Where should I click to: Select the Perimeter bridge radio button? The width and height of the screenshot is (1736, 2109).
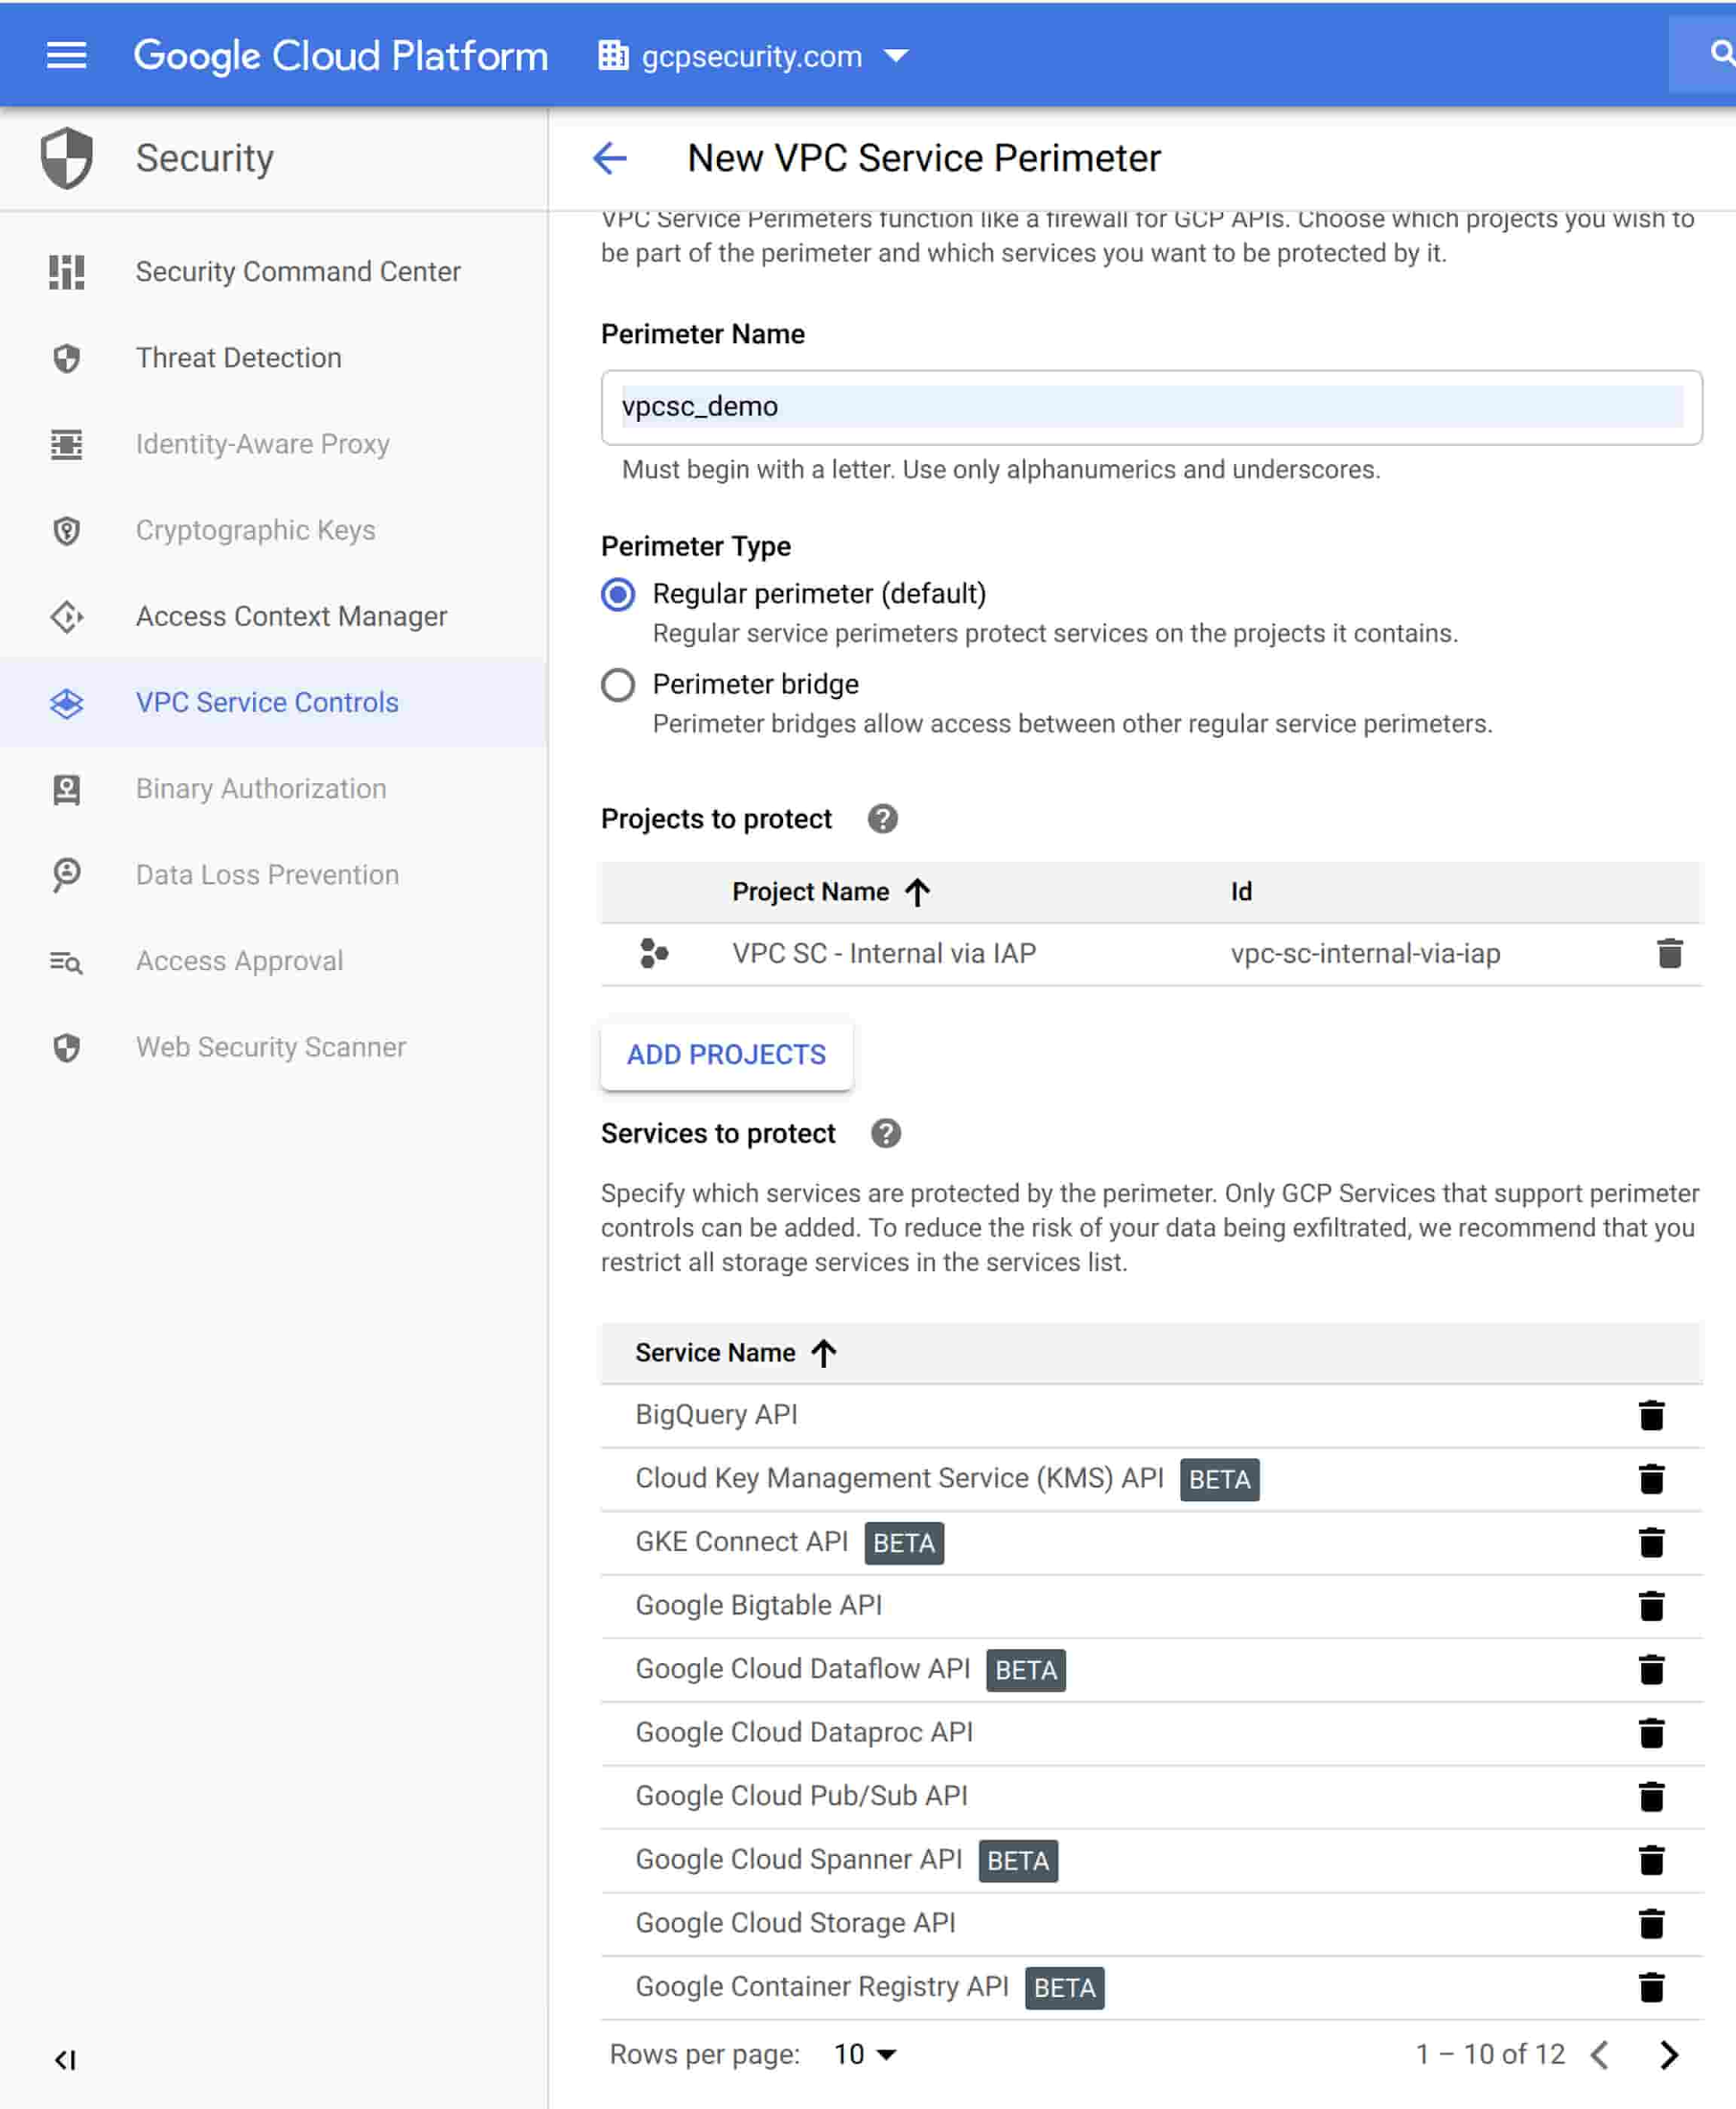tap(618, 685)
